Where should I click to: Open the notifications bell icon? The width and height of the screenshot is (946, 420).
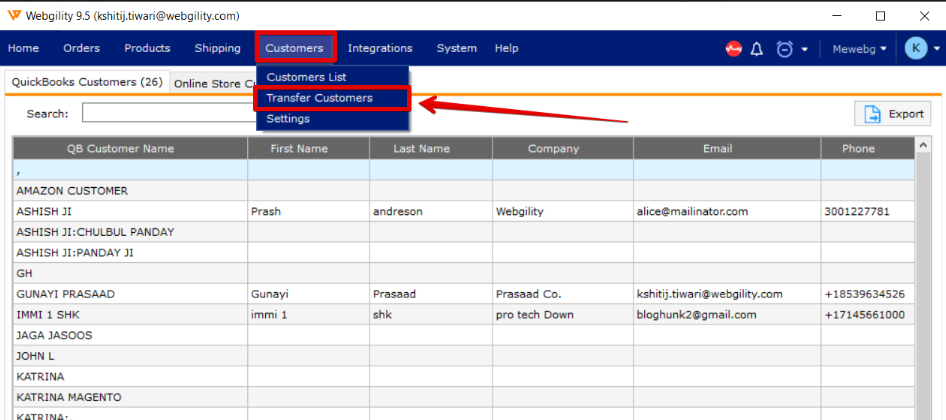(757, 49)
